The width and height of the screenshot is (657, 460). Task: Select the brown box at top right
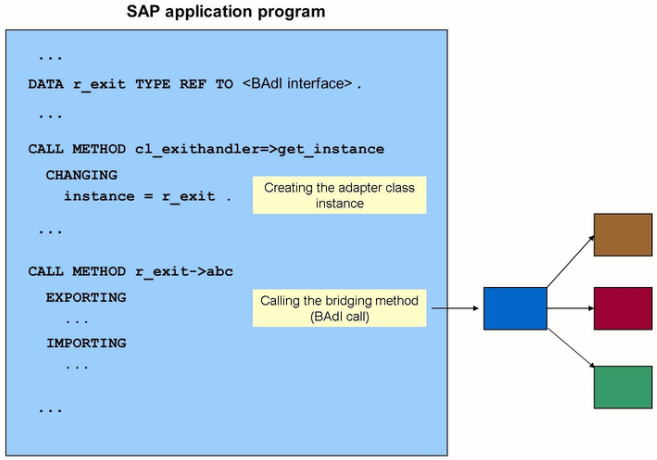click(x=622, y=234)
